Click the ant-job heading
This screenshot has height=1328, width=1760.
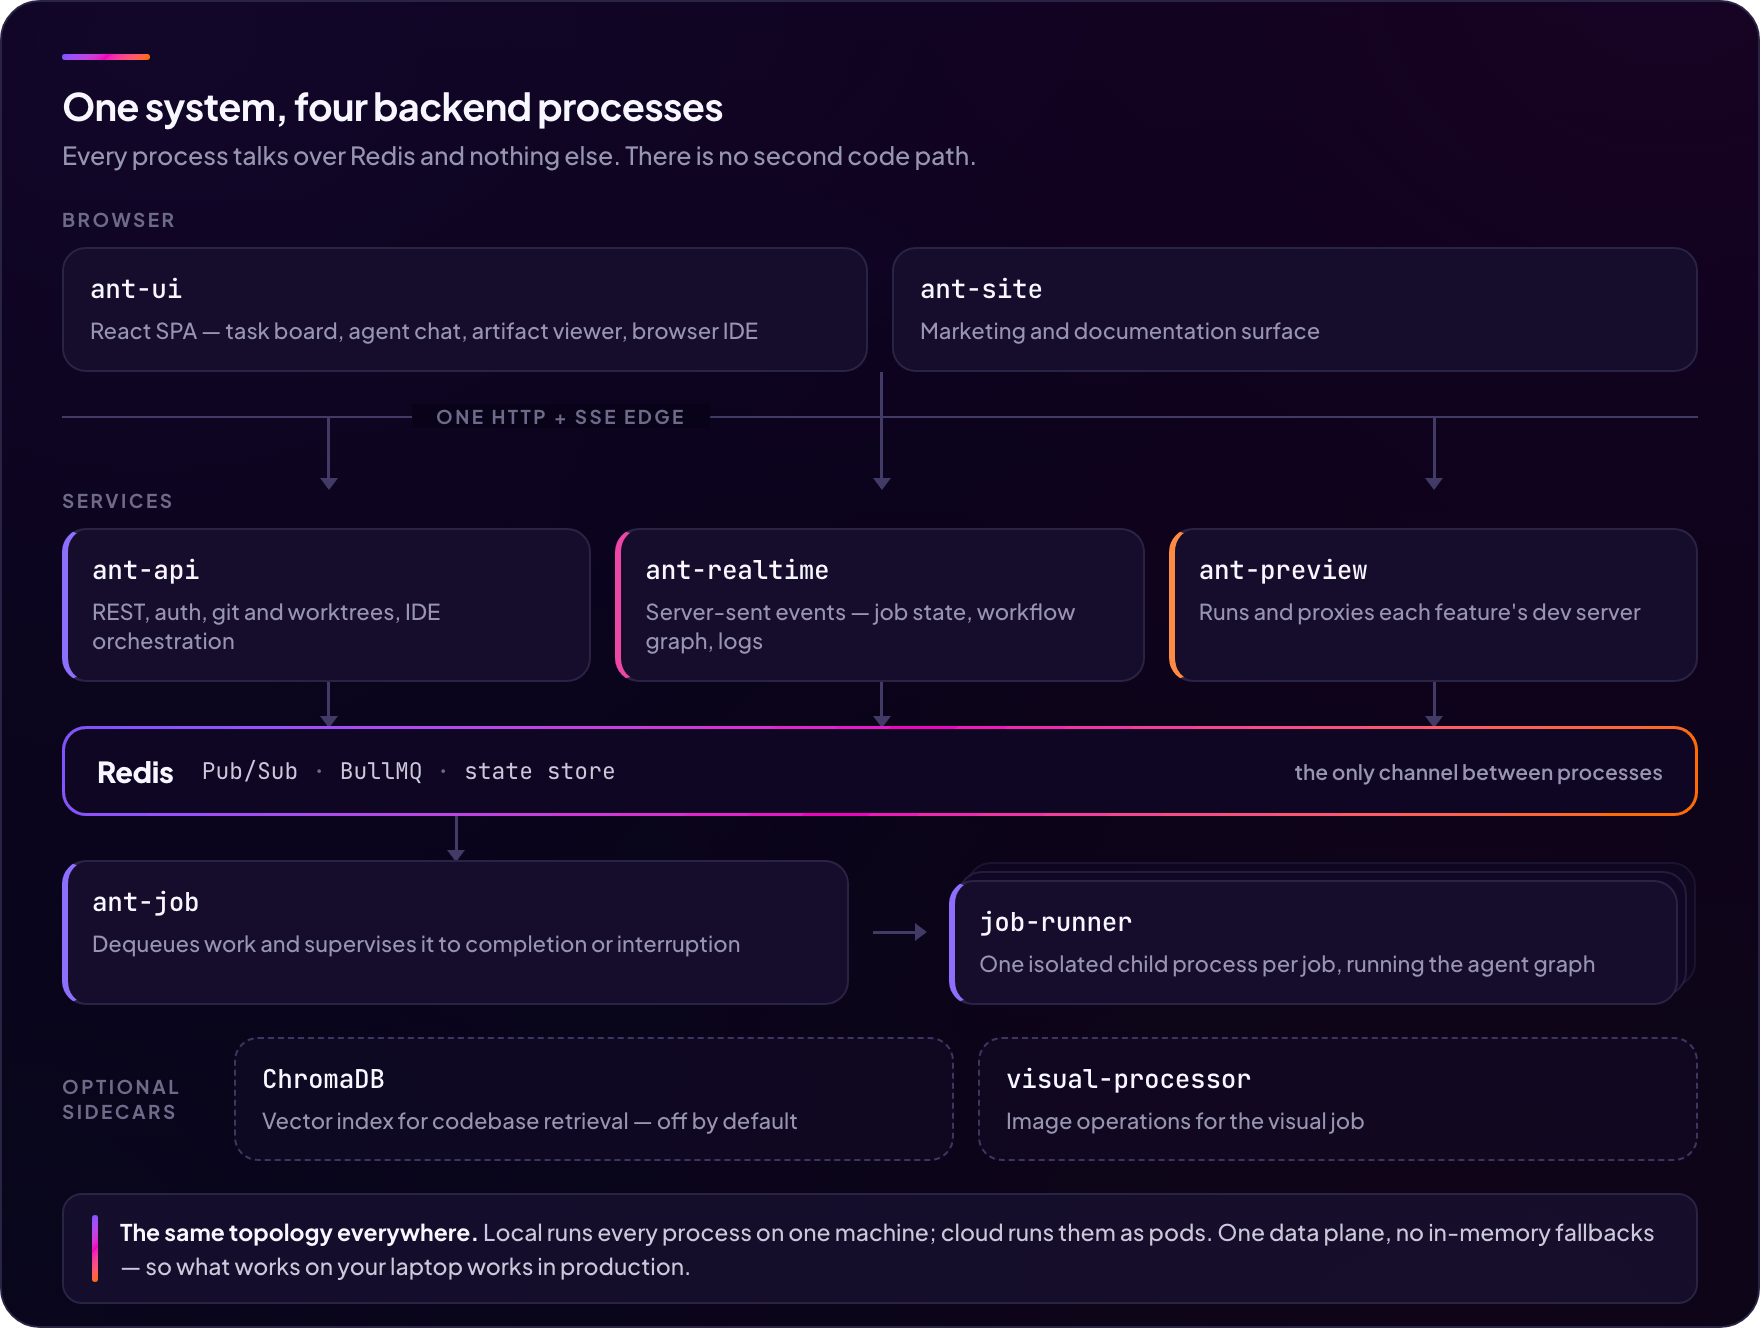click(146, 902)
